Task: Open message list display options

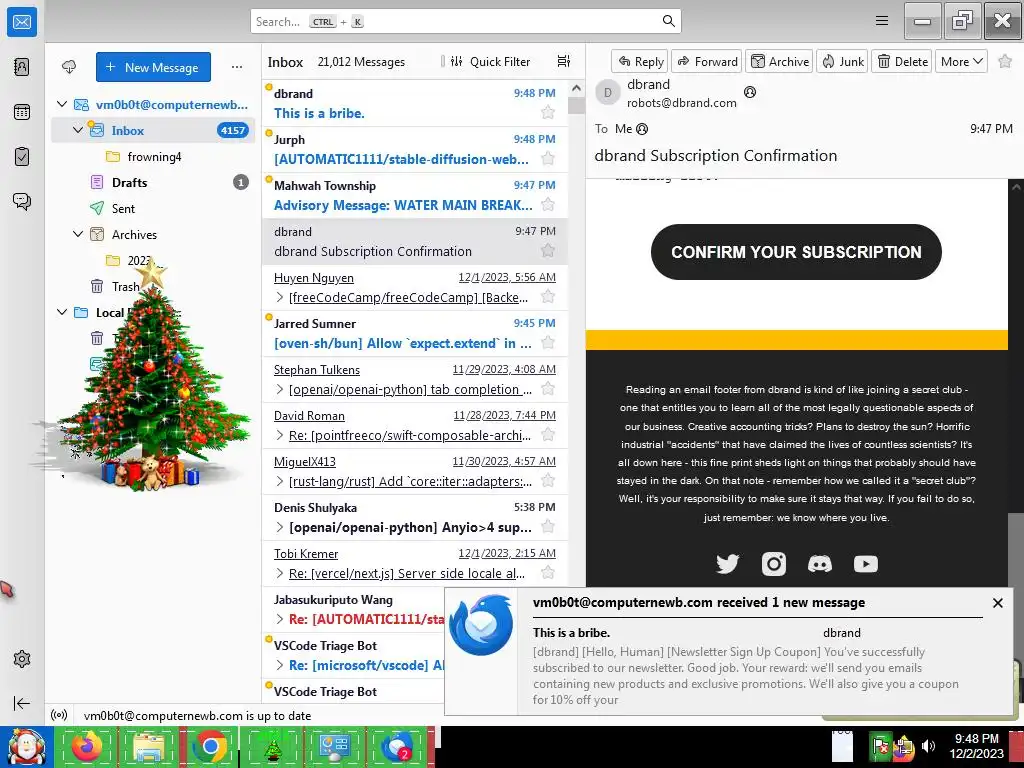Action: pos(564,61)
